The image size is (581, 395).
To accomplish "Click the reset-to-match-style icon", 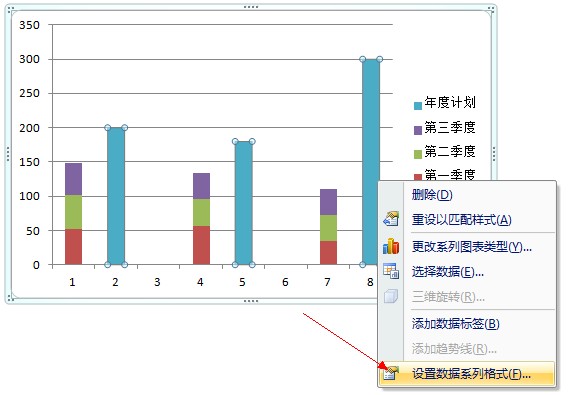I will (x=391, y=219).
